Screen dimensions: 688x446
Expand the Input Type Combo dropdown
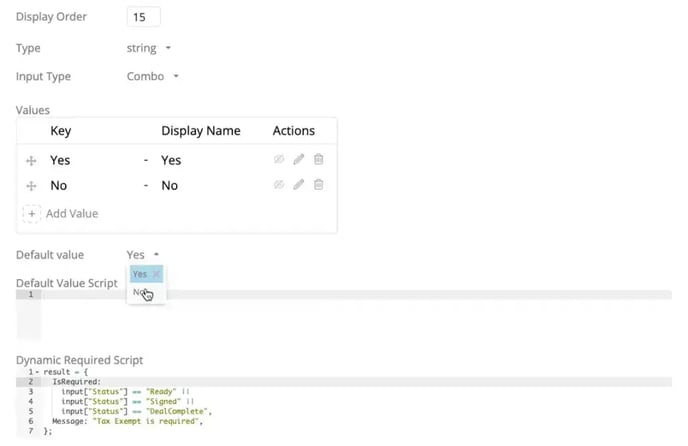coord(152,77)
